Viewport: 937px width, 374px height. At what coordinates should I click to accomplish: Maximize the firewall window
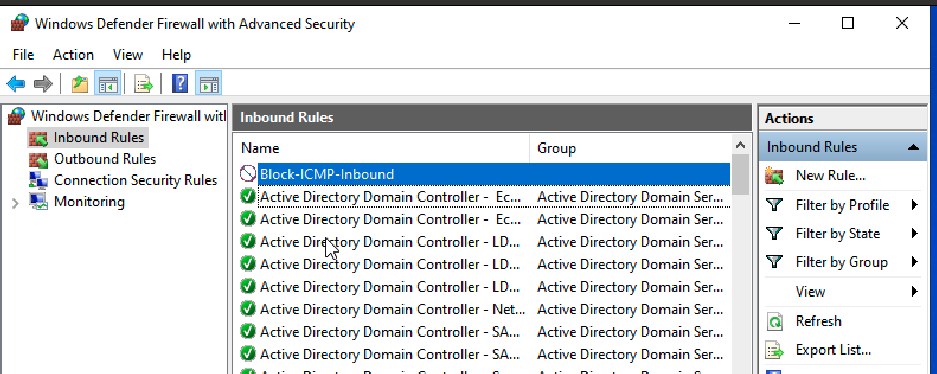tap(847, 23)
